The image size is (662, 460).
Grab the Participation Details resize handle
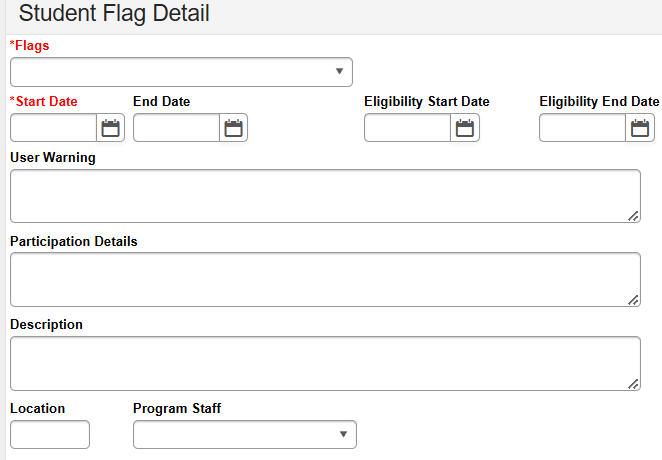click(634, 300)
